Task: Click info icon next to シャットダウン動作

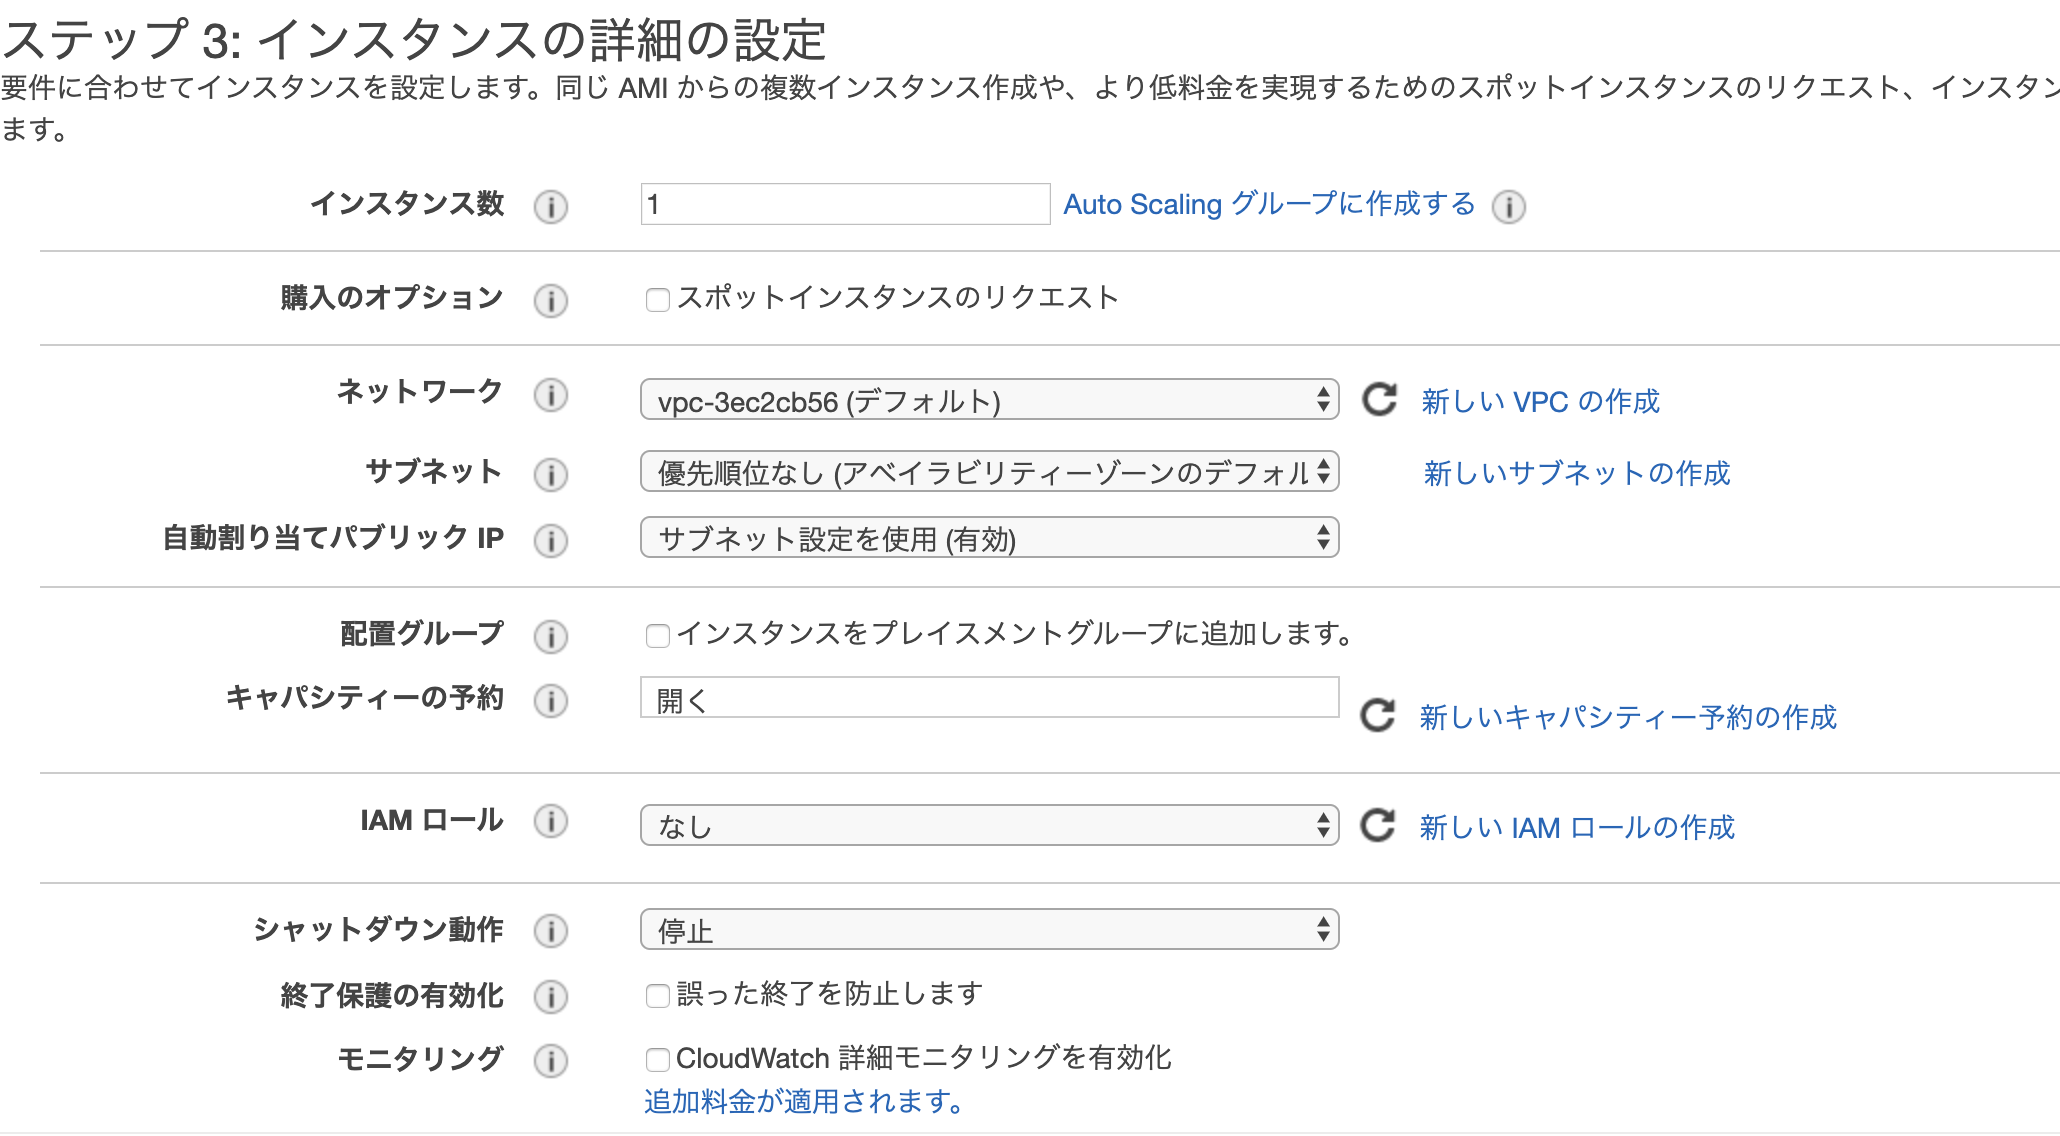Action: pyautogui.click(x=550, y=931)
